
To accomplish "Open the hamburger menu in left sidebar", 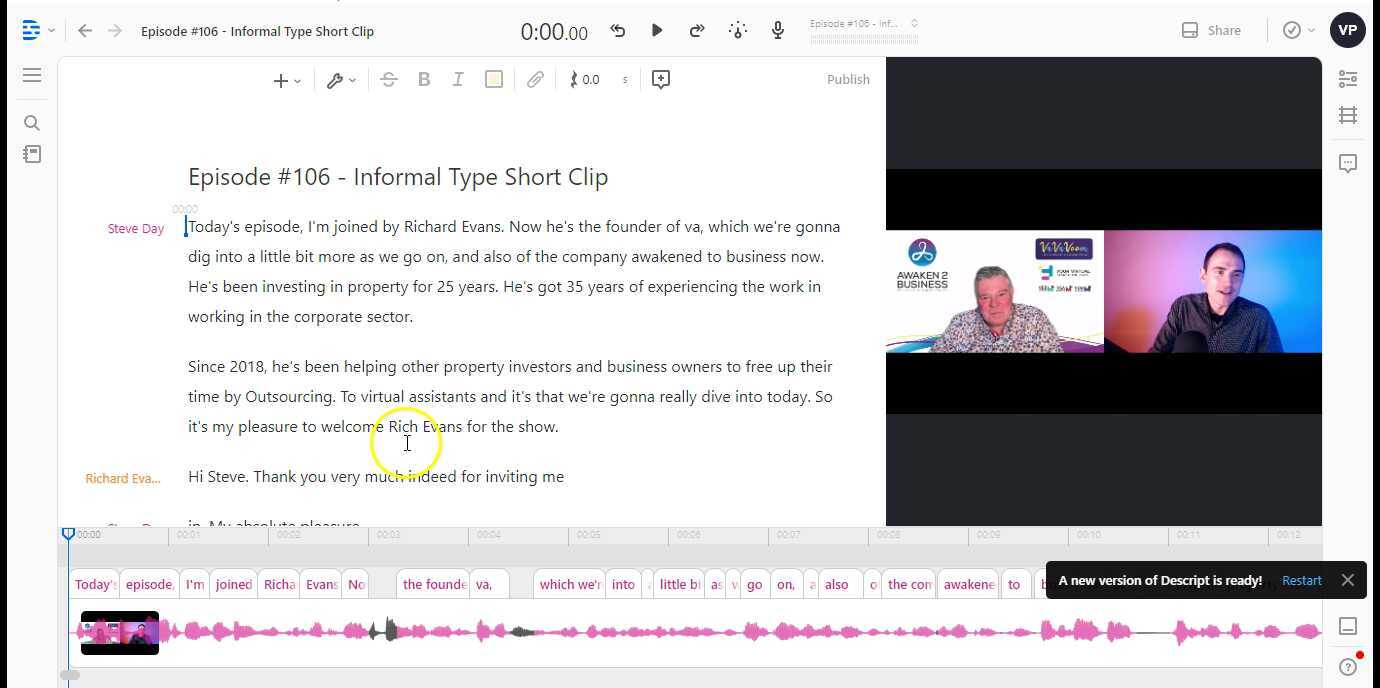I will [x=32, y=75].
